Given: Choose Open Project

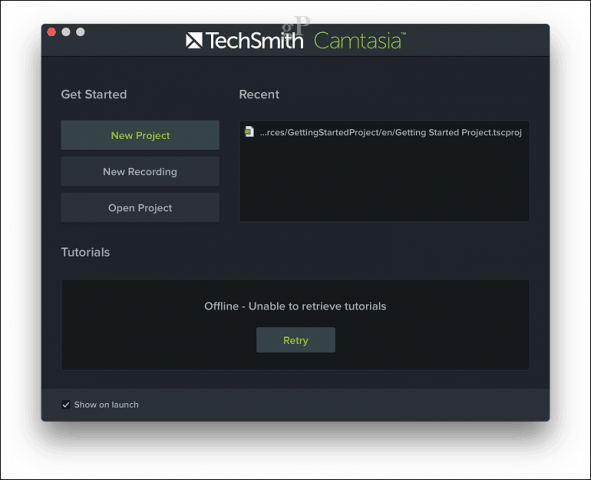Looking at the screenshot, I should [x=140, y=208].
